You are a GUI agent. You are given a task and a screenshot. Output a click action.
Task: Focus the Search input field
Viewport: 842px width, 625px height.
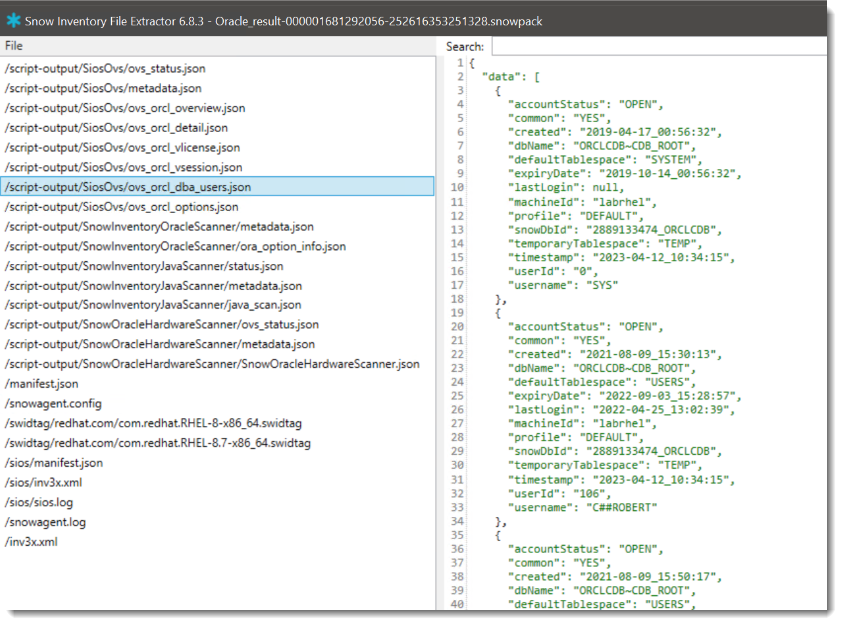pyautogui.click(x=659, y=46)
